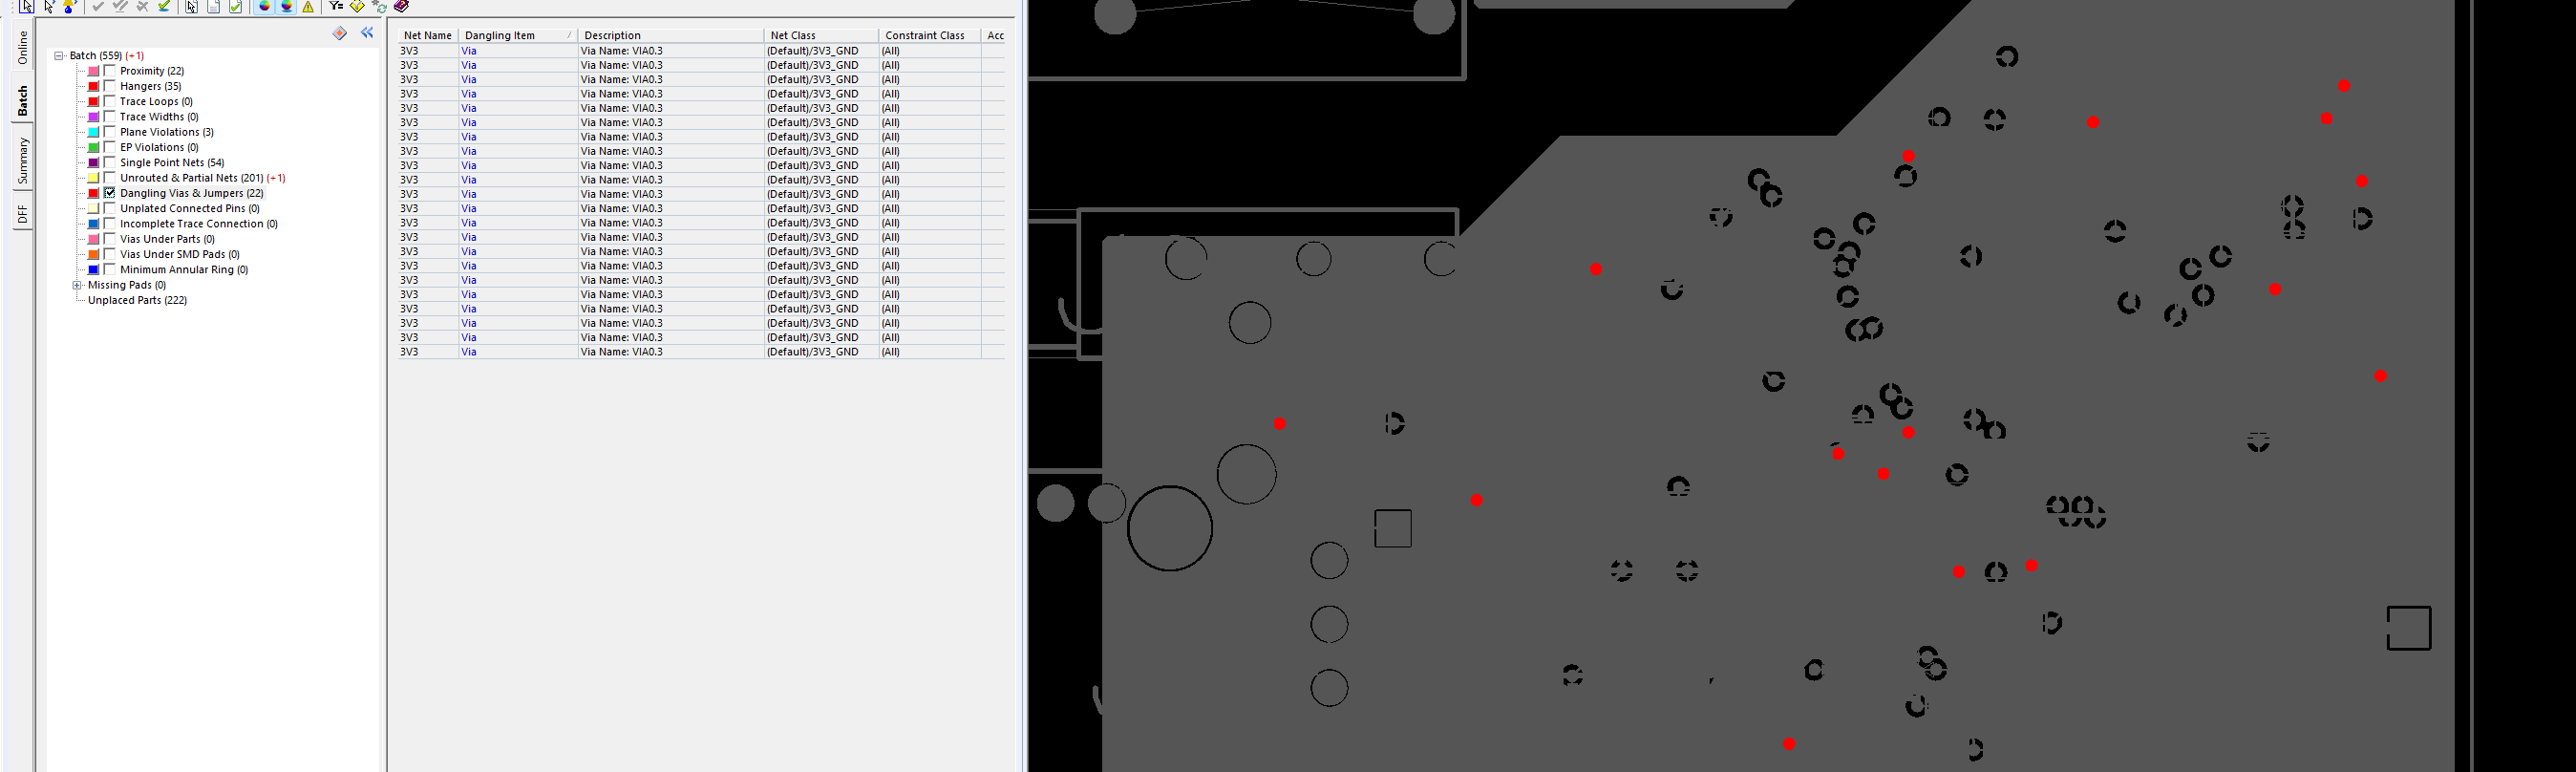This screenshot has height=772, width=2576.
Task: Click the yellow bell with blue ball icon
Action: pyautogui.click(x=69, y=7)
